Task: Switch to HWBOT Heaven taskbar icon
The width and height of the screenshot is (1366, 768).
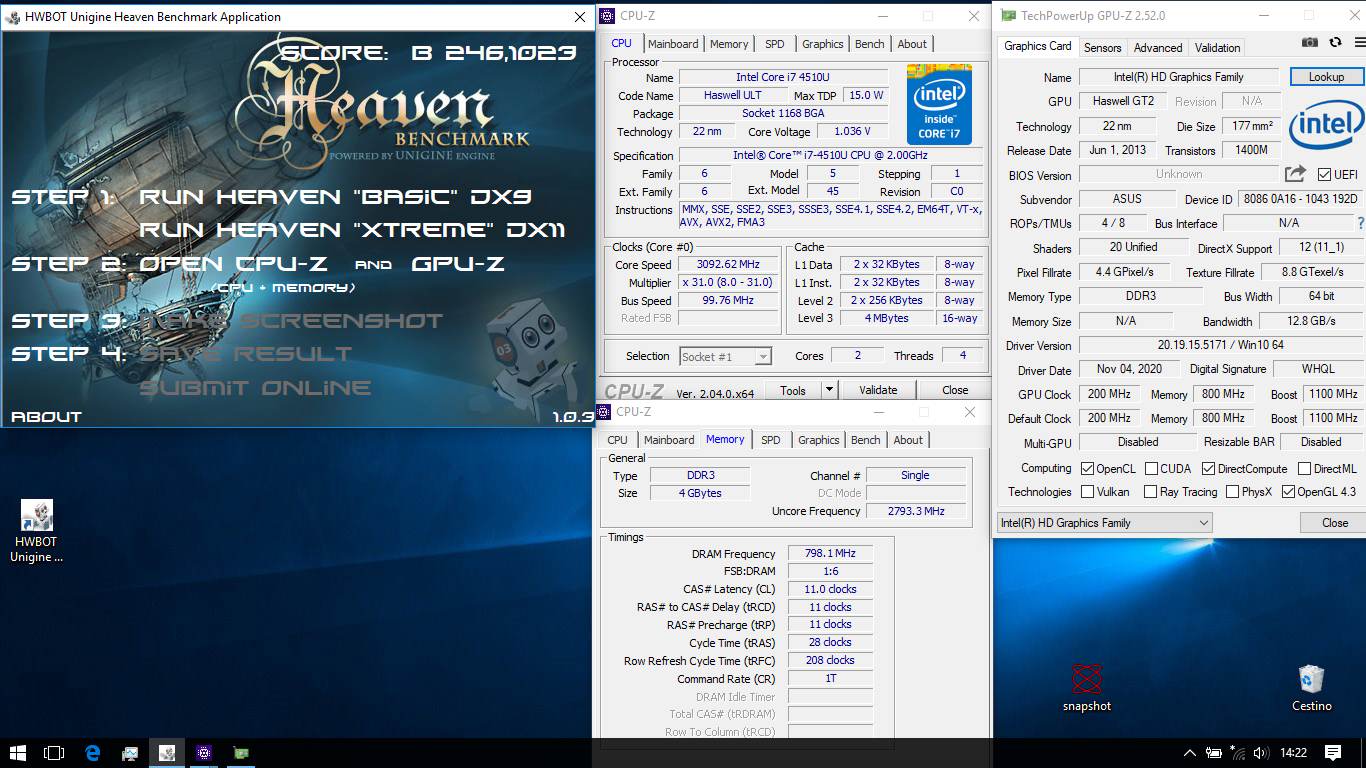Action: tap(167, 753)
